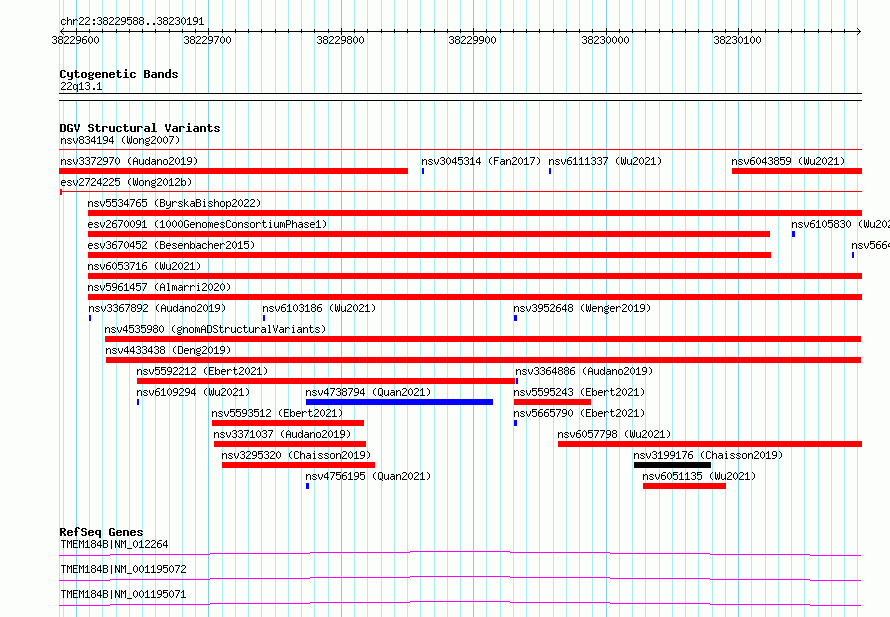Click ruler position 38229900
Image resolution: width=890 pixels, height=617 pixels.
click(x=473, y=40)
